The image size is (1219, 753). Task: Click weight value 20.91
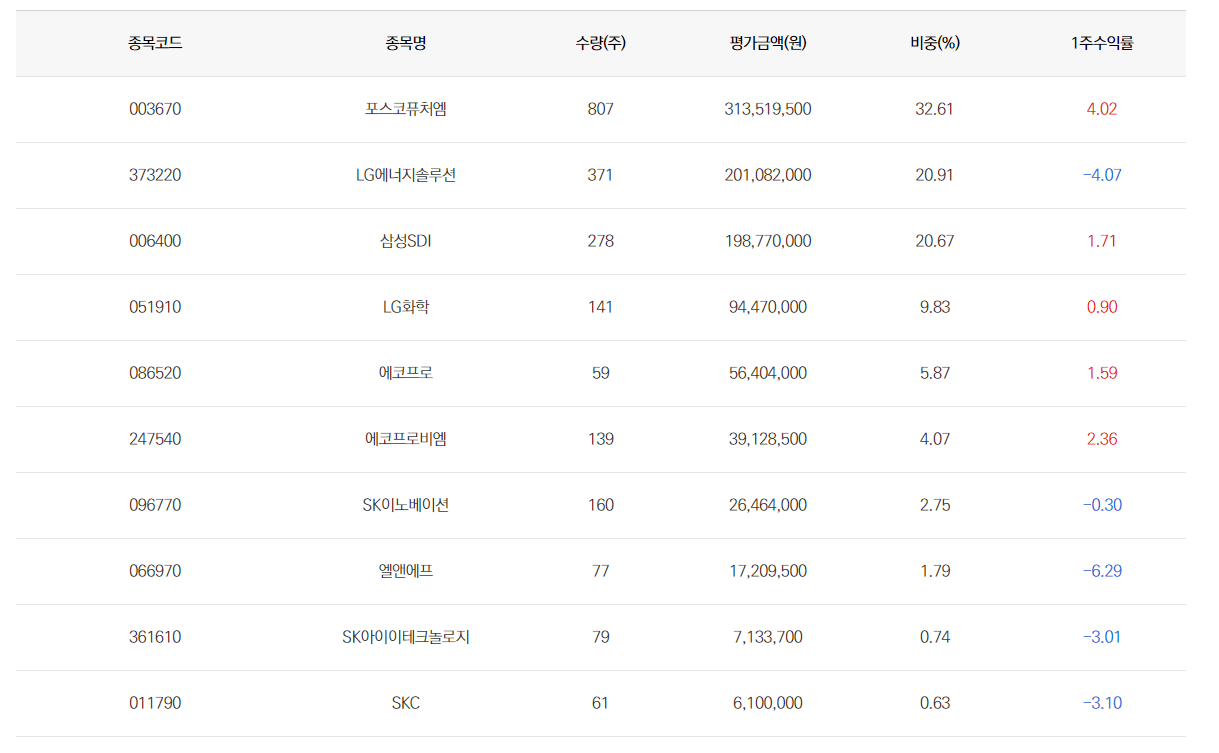(935, 175)
